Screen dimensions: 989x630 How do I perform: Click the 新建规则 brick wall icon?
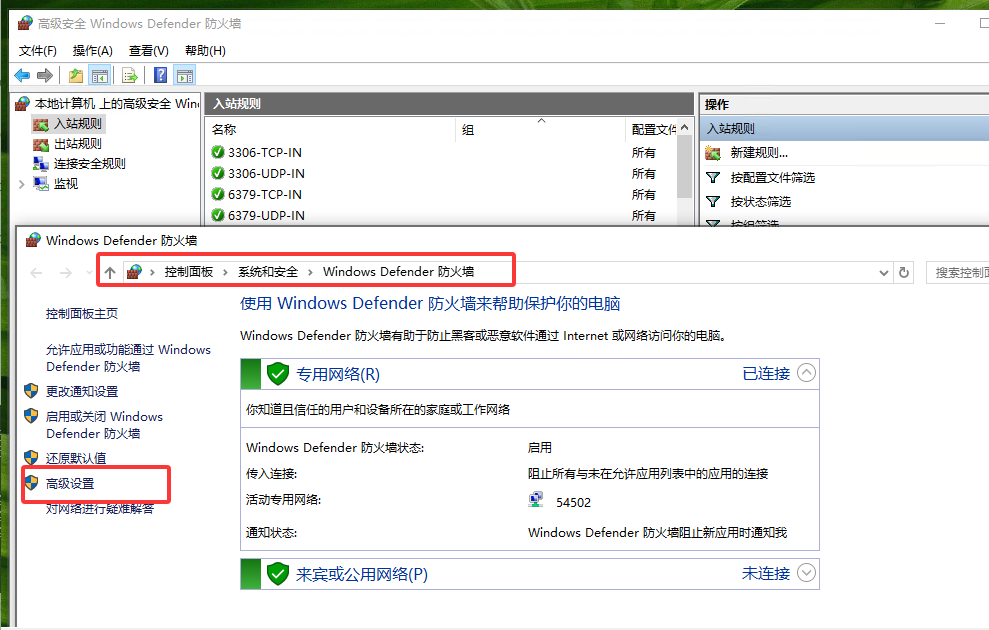[x=713, y=153]
